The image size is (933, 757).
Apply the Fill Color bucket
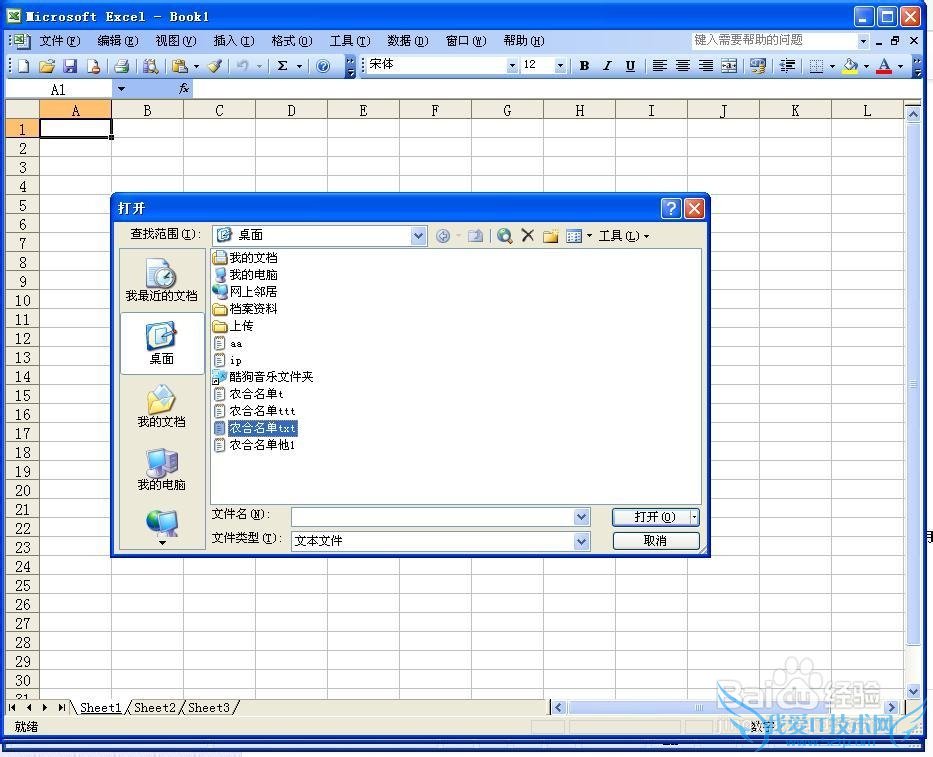pyautogui.click(x=850, y=66)
